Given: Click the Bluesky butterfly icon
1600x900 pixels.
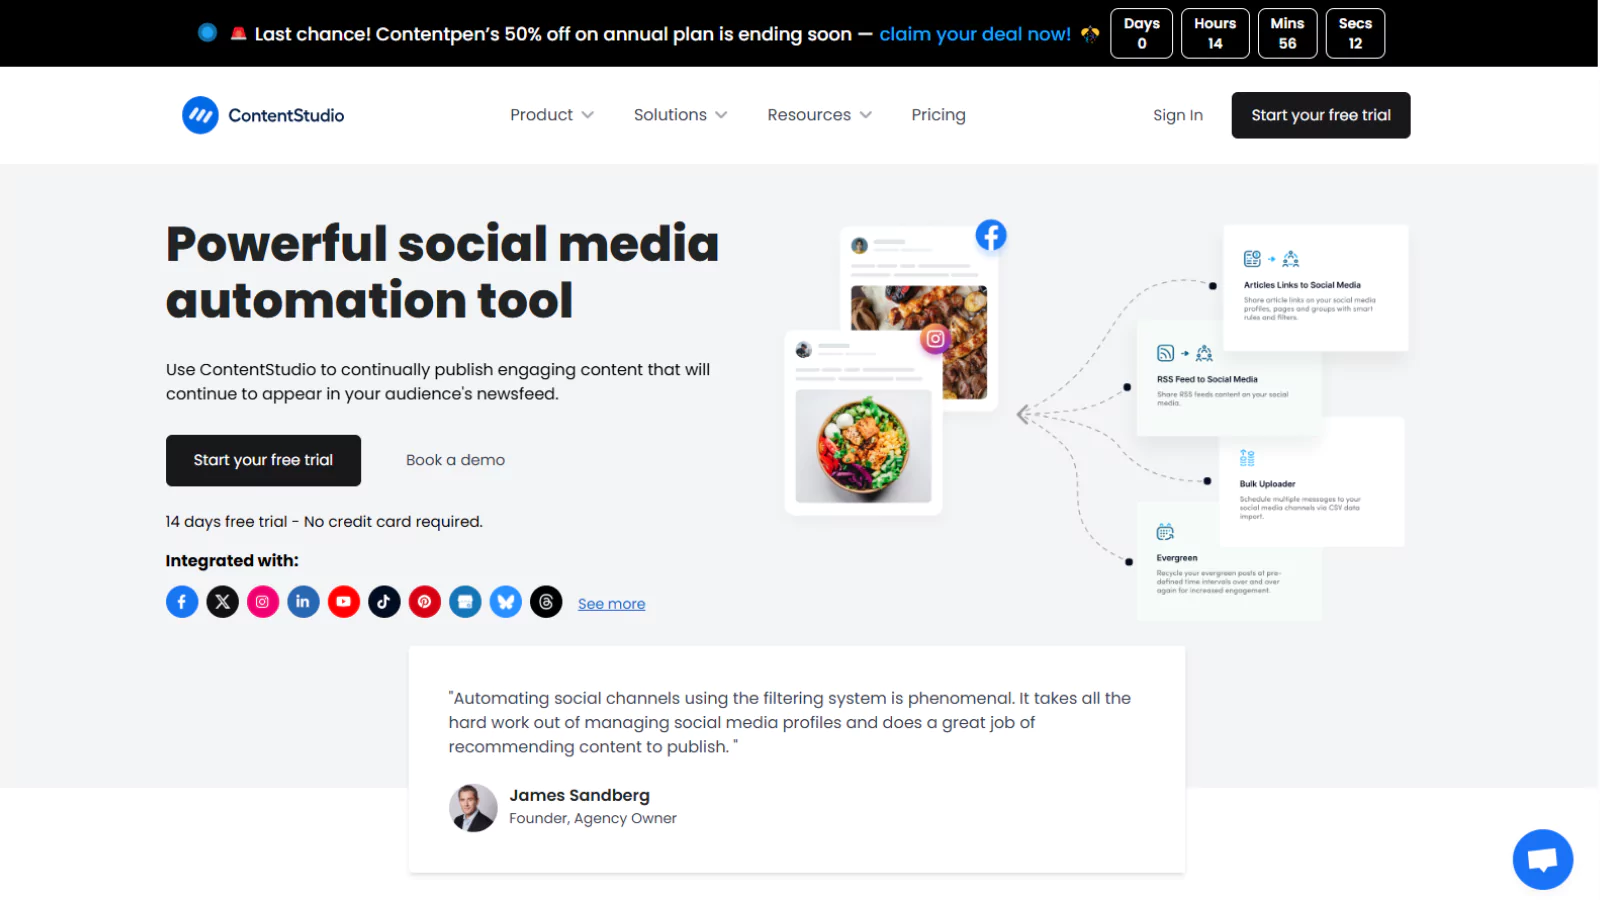Looking at the screenshot, I should point(506,602).
